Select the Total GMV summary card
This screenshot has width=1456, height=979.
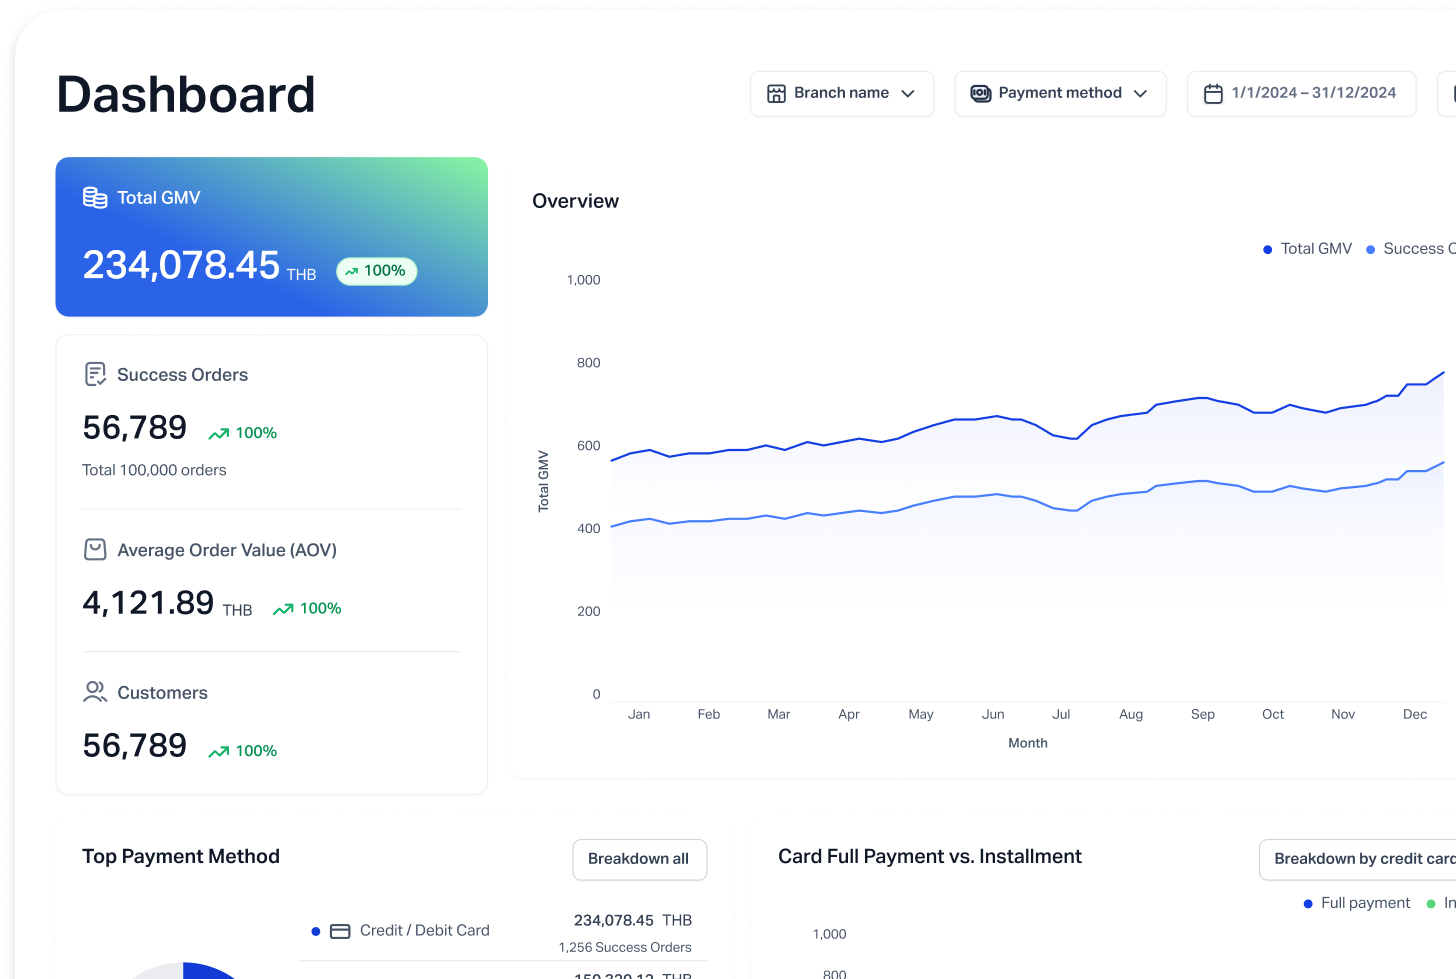coord(271,237)
